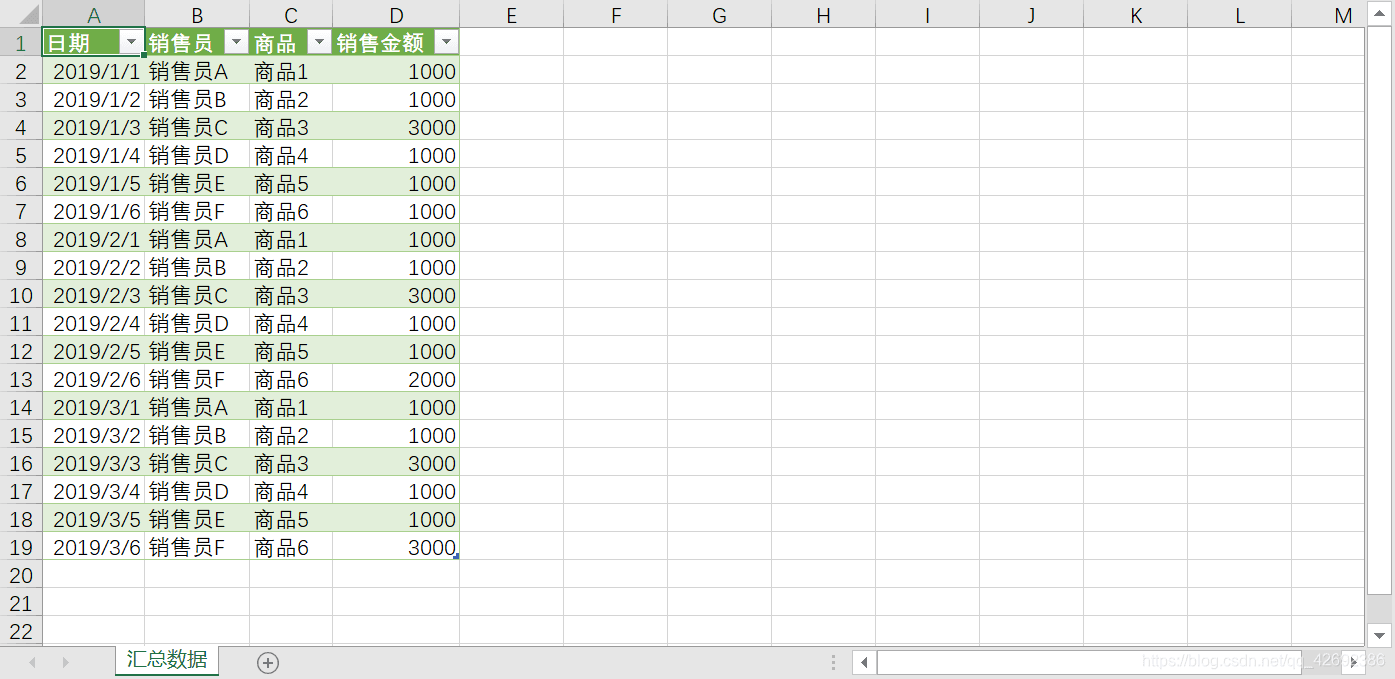Image resolution: width=1395 pixels, height=679 pixels.
Task: Click 销售员F cell in row 7
Action: pyautogui.click(x=197, y=211)
